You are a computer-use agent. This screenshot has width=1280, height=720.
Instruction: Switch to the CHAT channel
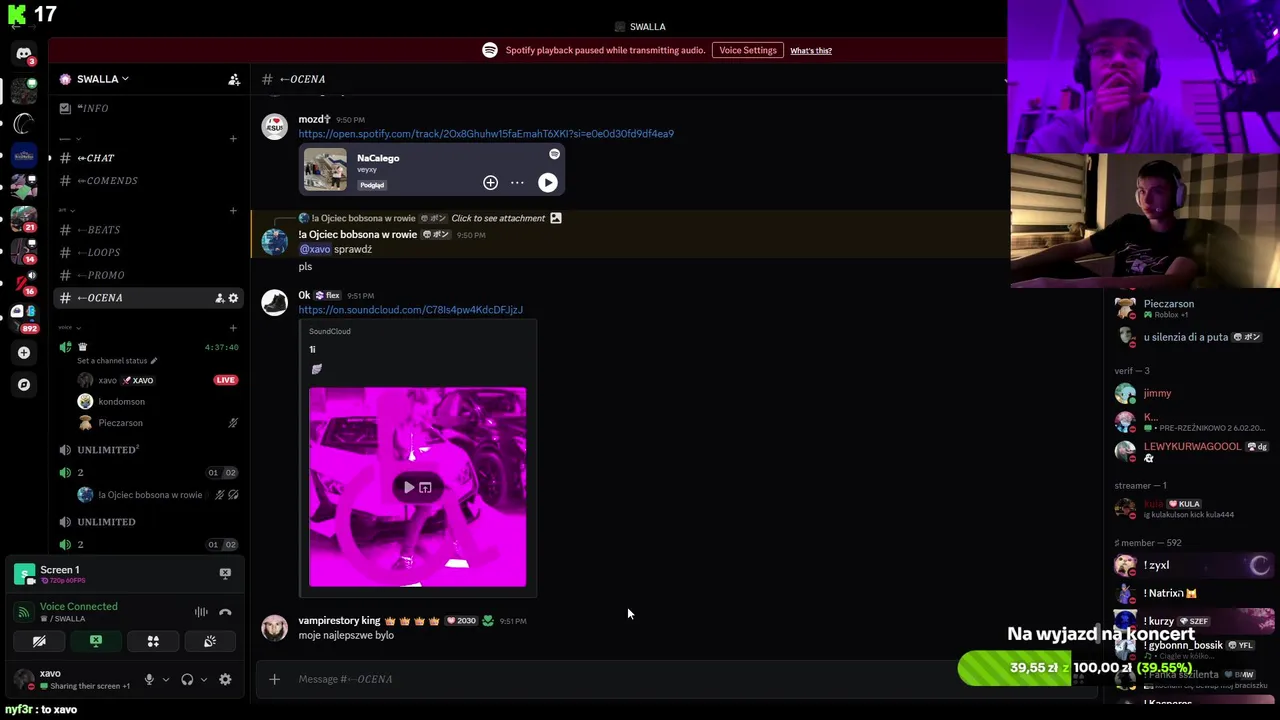pyautogui.click(x=149, y=158)
